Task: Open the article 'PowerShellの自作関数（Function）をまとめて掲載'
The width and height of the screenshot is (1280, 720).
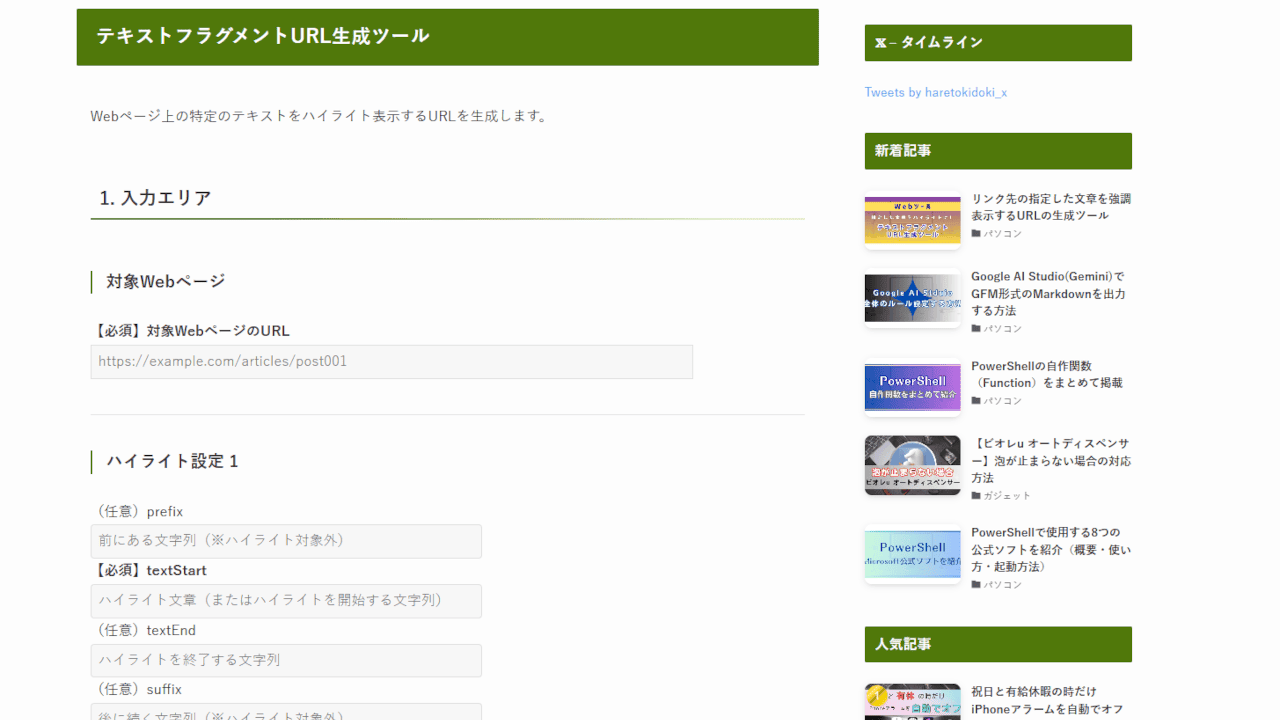Action: 1047,374
